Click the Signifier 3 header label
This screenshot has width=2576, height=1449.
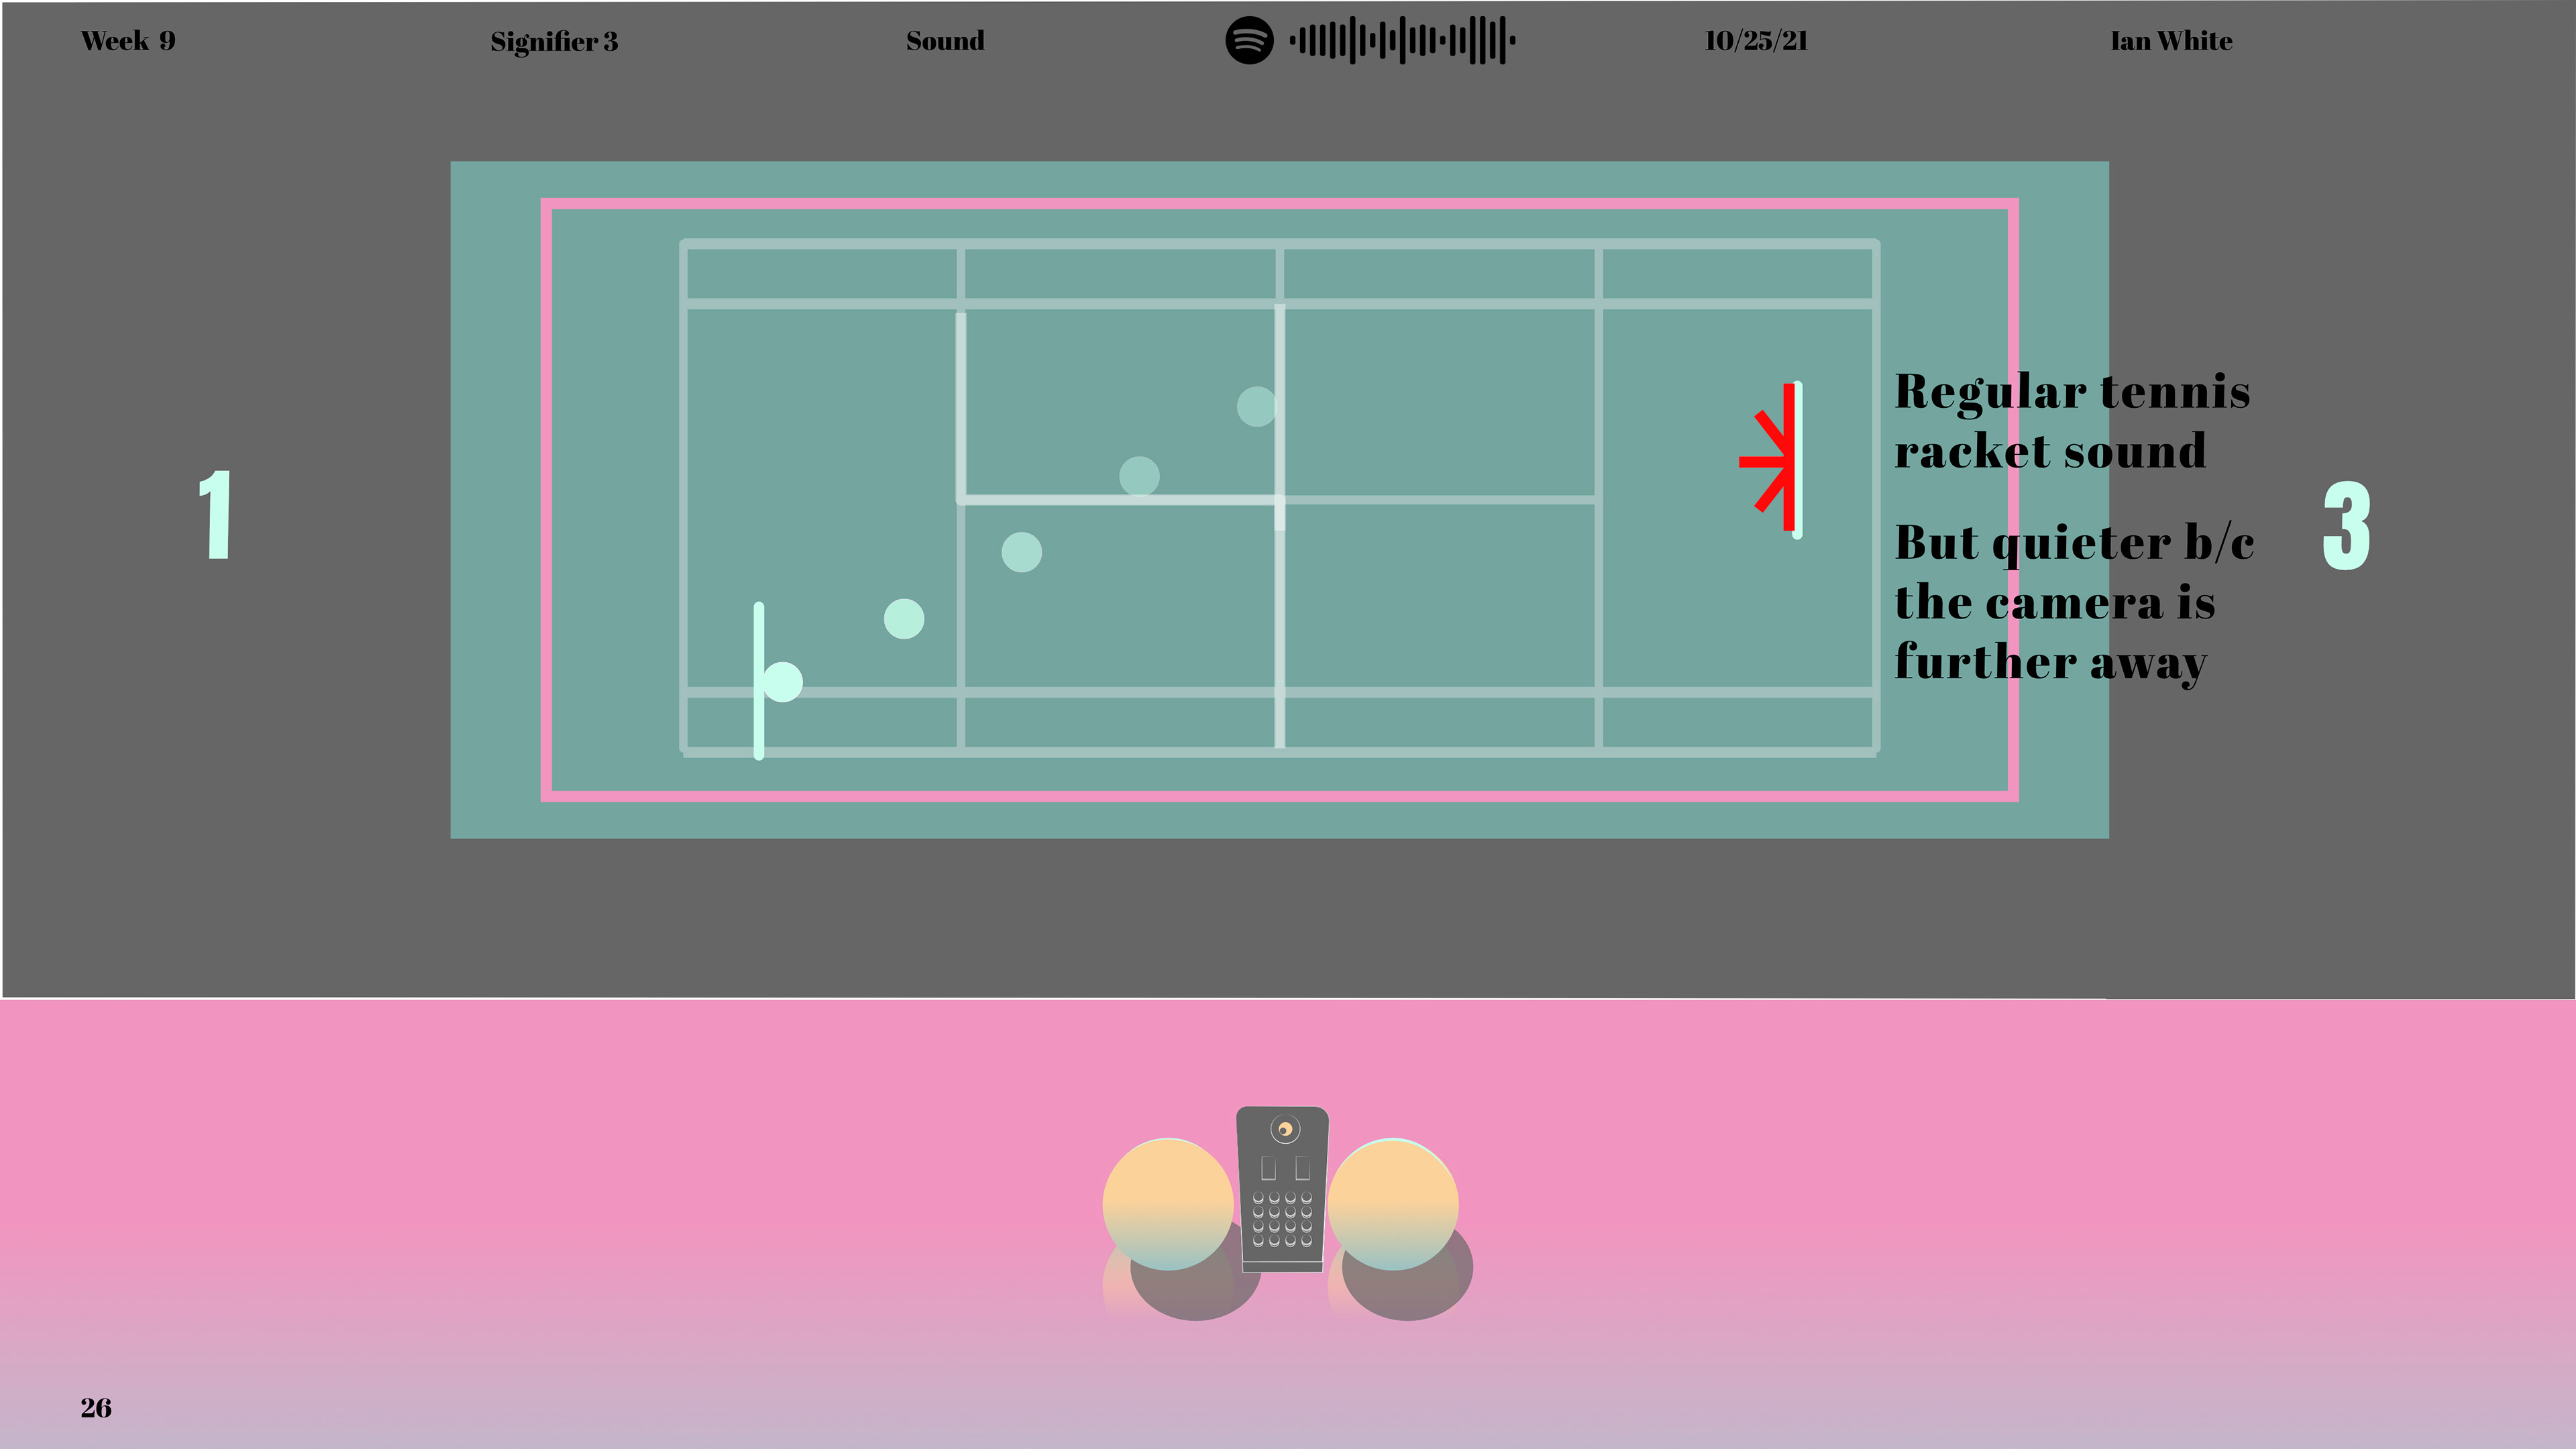tap(554, 42)
